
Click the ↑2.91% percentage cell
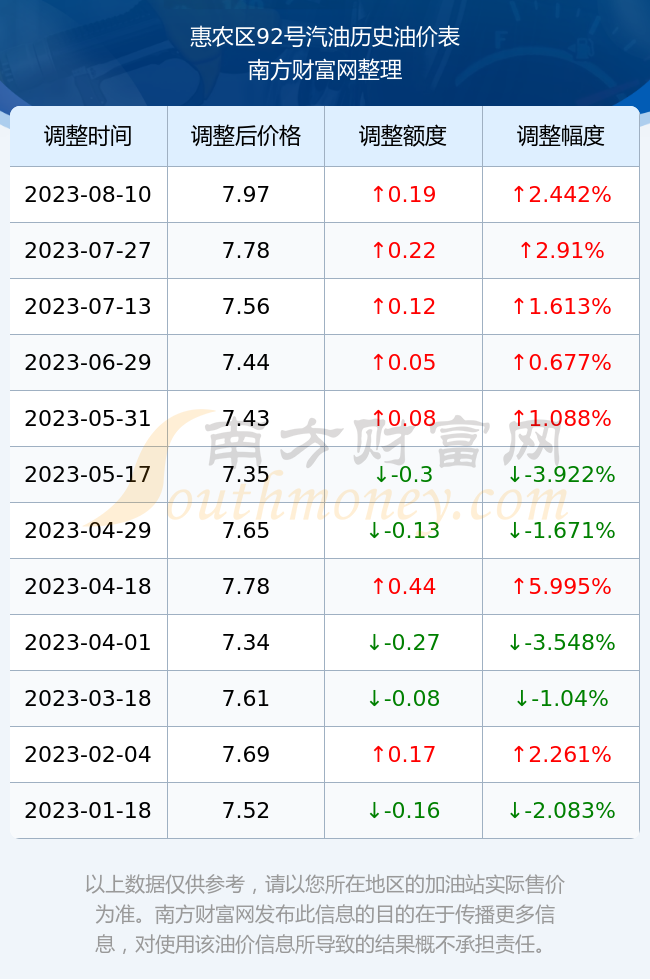[x=561, y=251]
